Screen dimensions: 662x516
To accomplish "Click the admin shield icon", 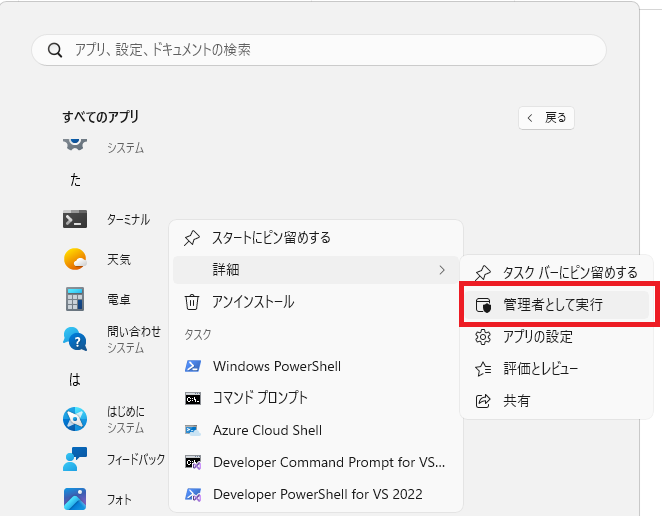I will [x=483, y=305].
